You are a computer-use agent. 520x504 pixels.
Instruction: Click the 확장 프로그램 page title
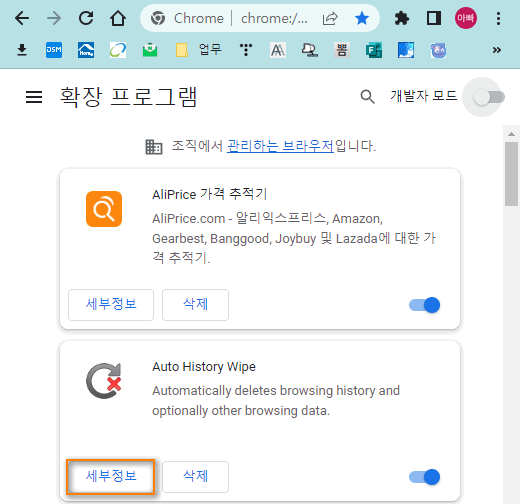pyautogui.click(x=129, y=97)
